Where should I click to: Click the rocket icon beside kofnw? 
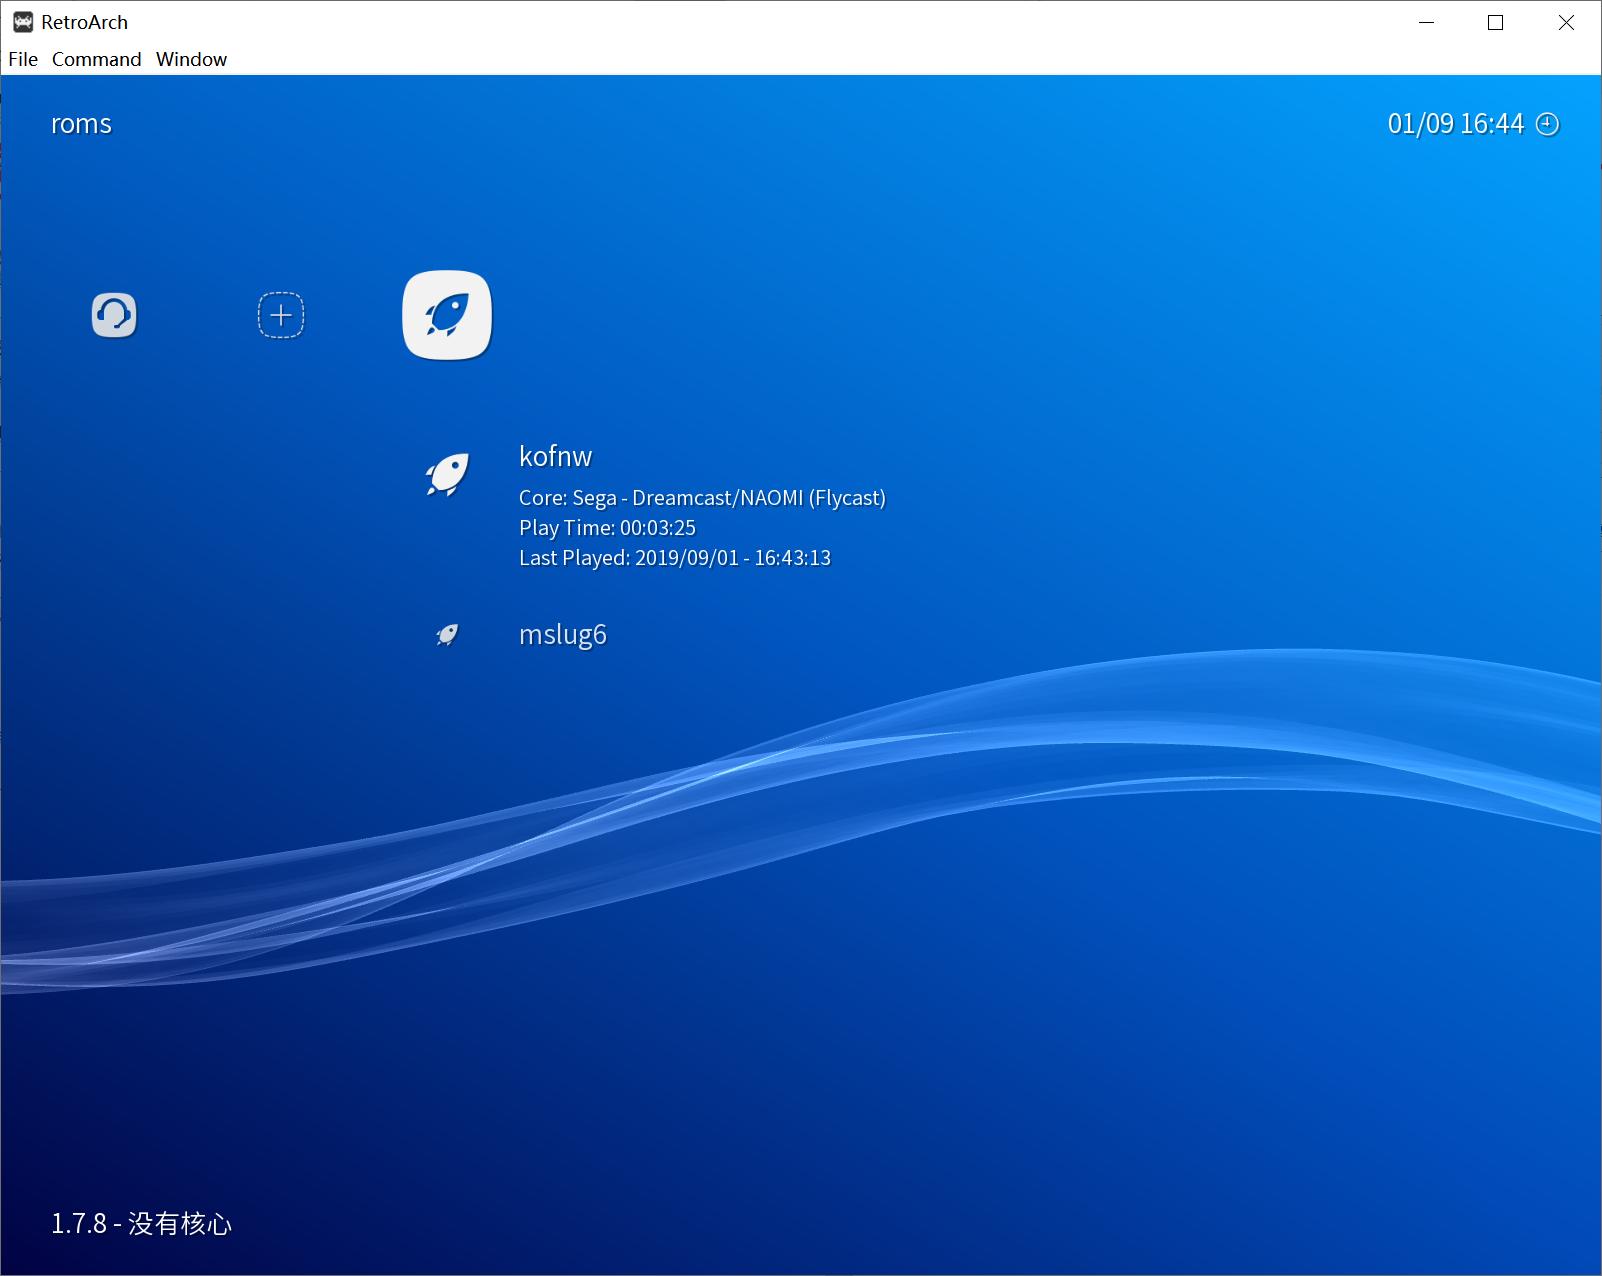click(447, 475)
